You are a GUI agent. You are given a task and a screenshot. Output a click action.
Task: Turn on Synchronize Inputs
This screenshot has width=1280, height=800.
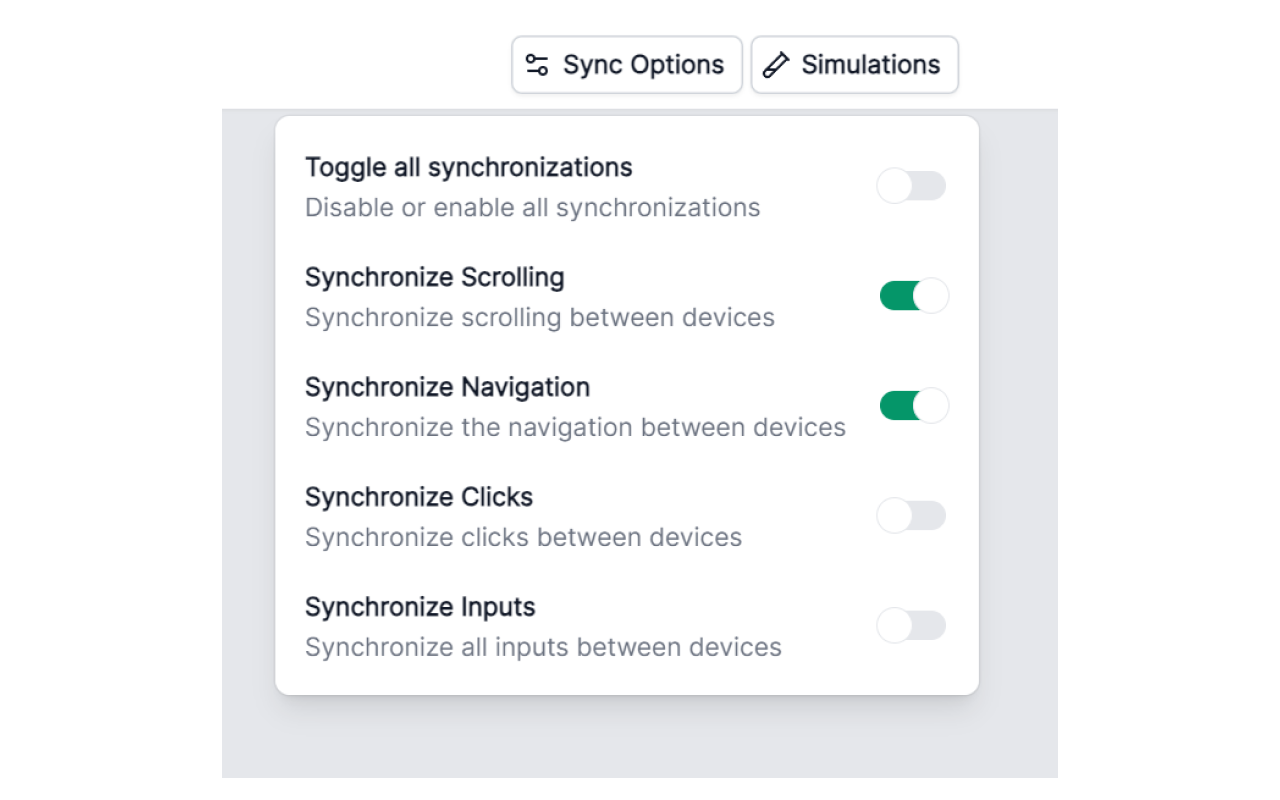point(911,626)
